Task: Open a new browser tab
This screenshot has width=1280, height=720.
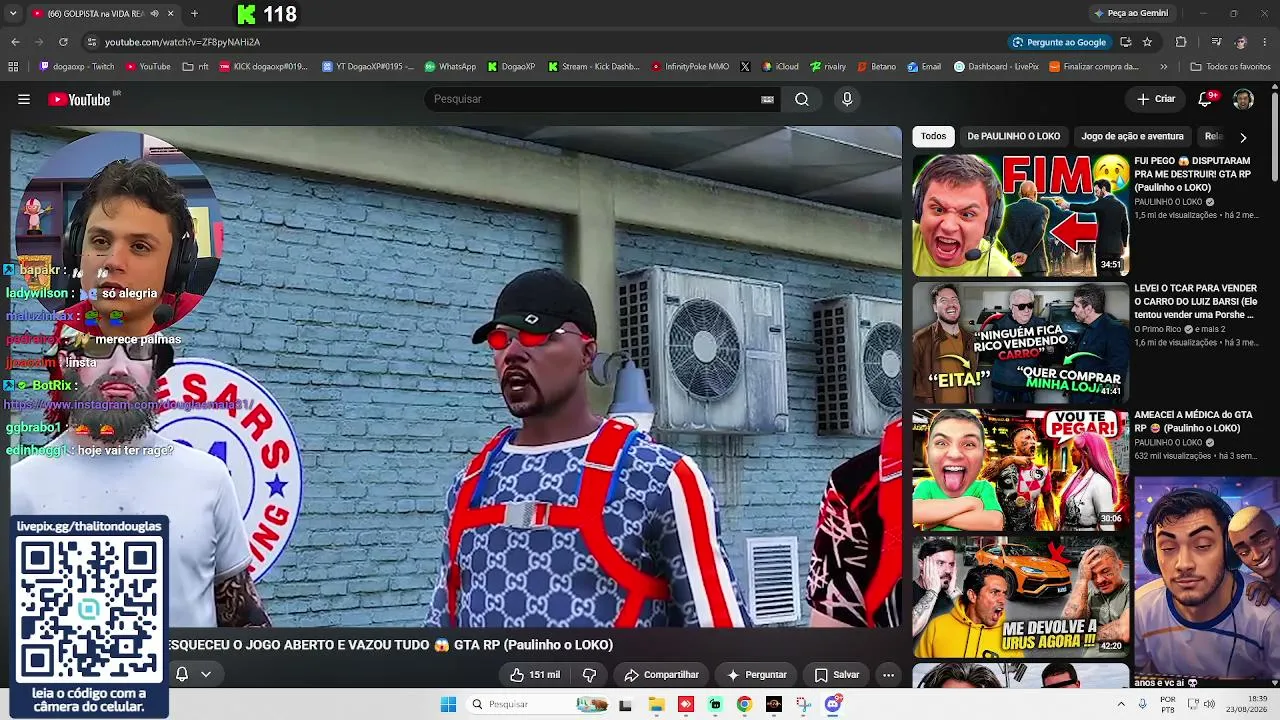Action: tap(194, 14)
